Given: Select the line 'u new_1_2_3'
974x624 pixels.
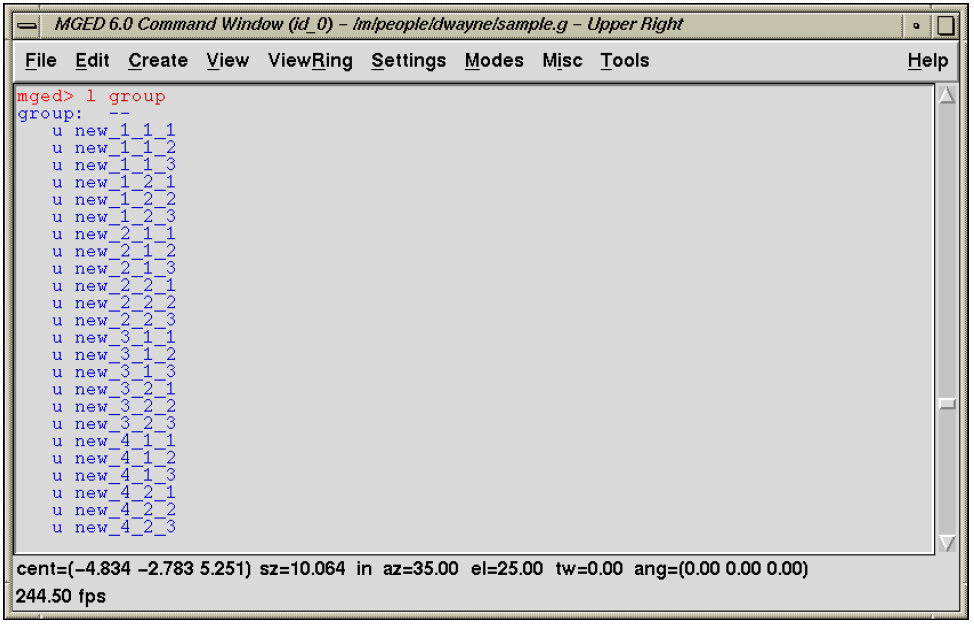Looking at the screenshot, I should (114, 217).
